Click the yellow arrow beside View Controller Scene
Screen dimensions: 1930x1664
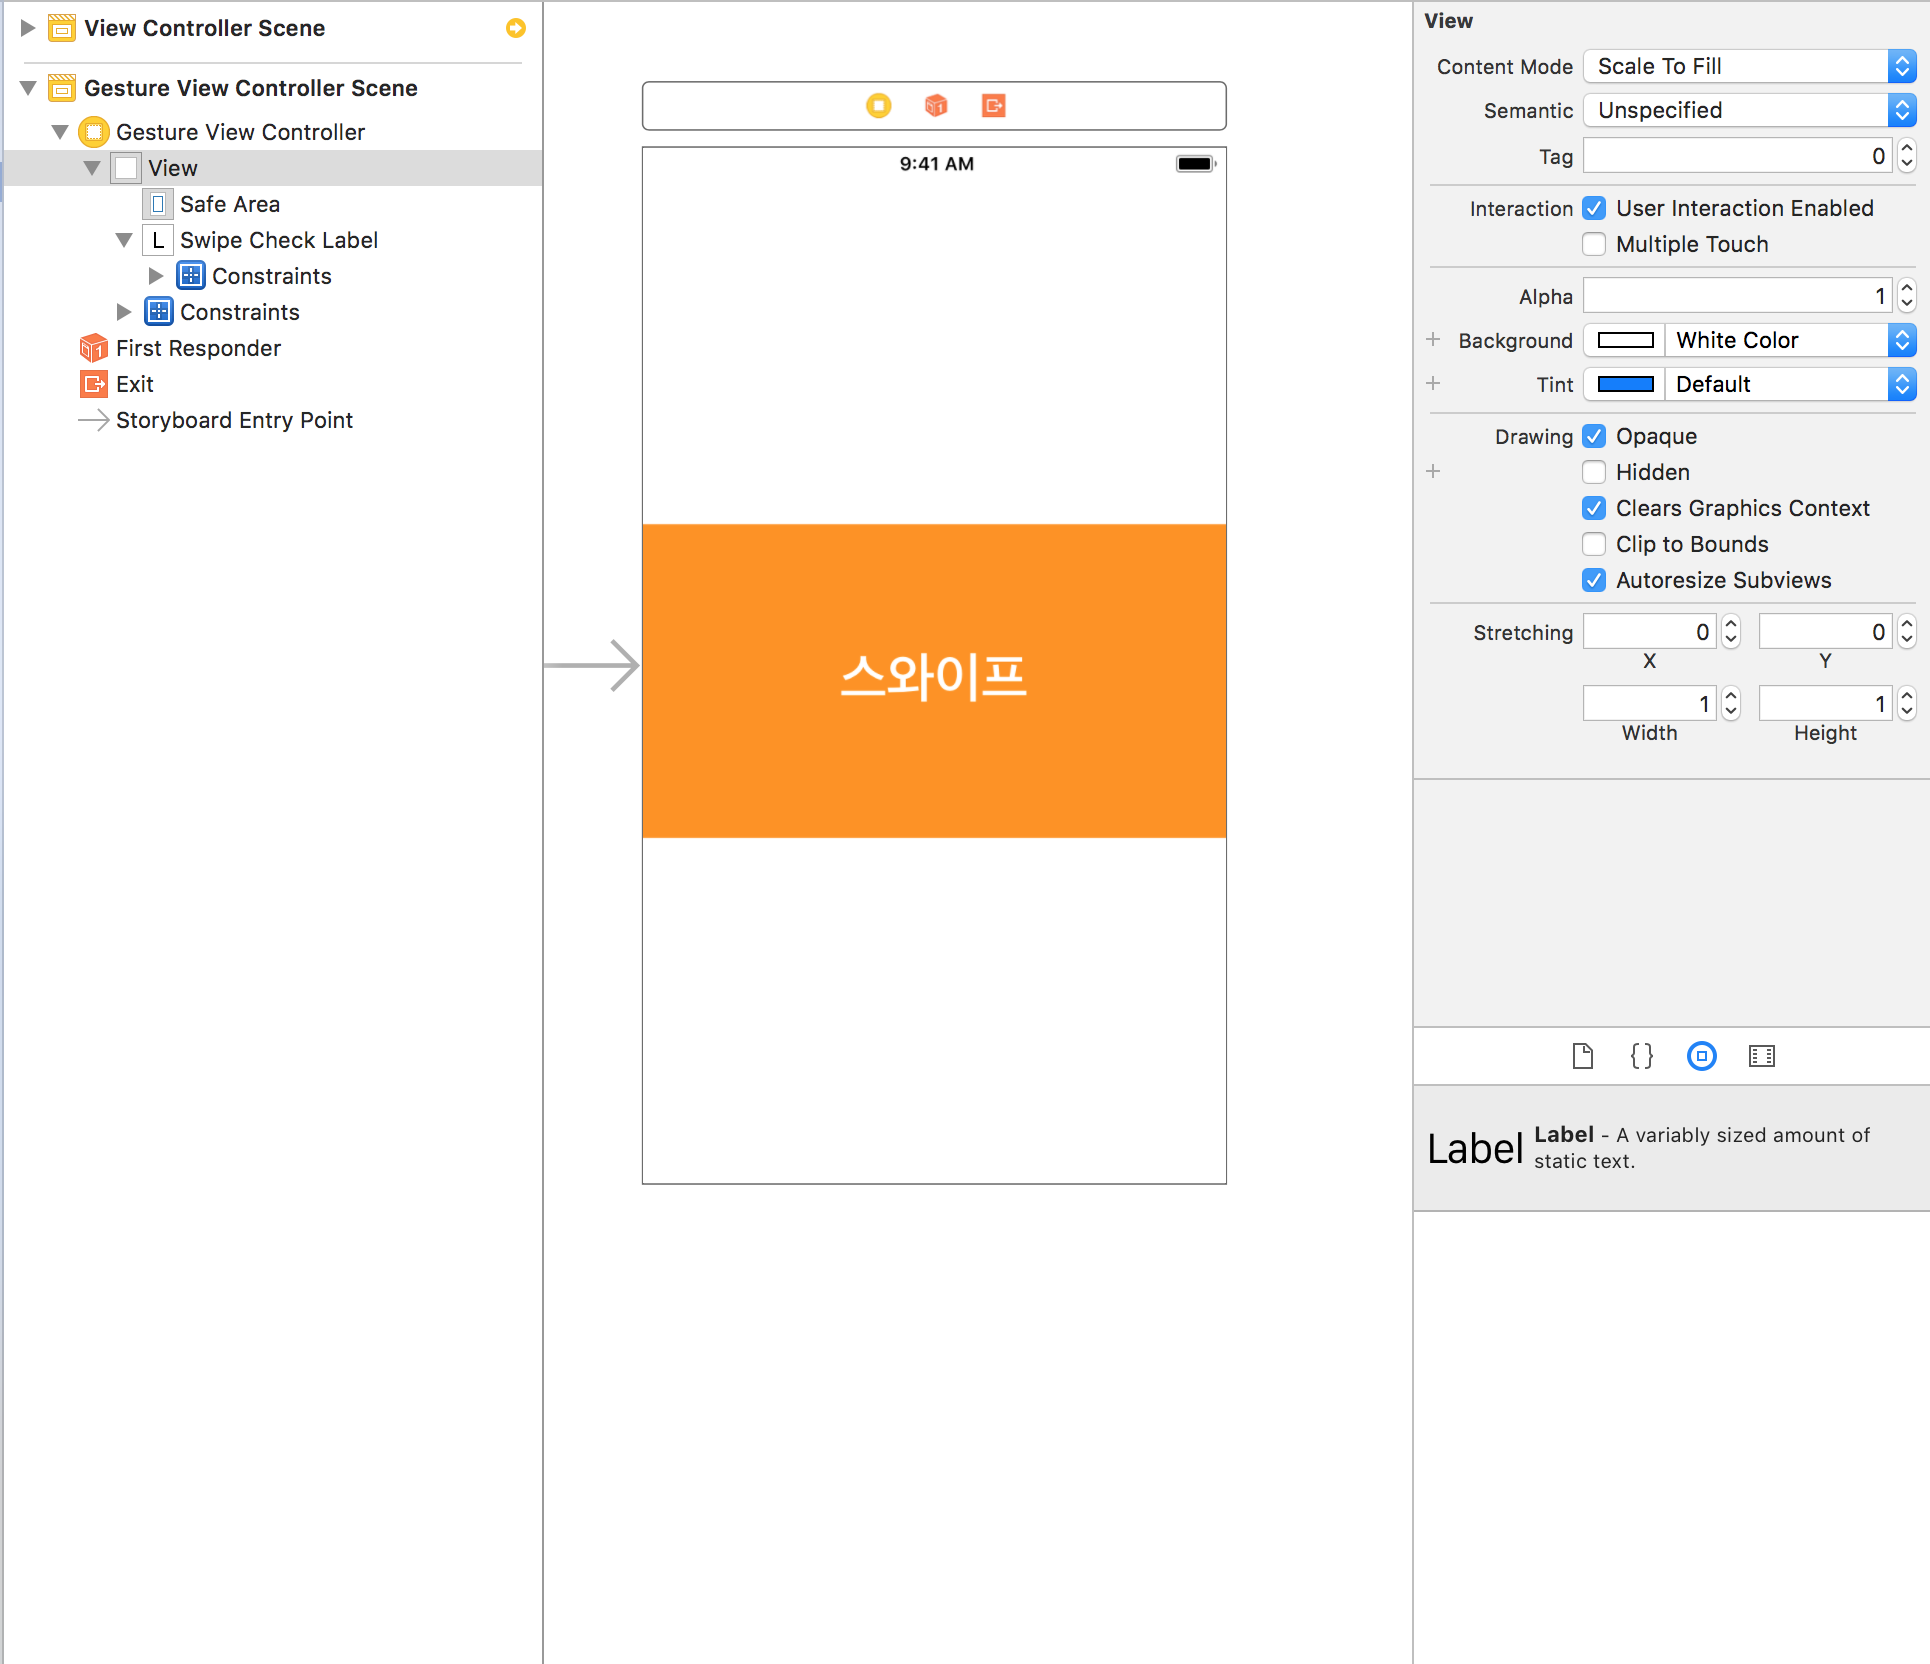click(x=516, y=28)
